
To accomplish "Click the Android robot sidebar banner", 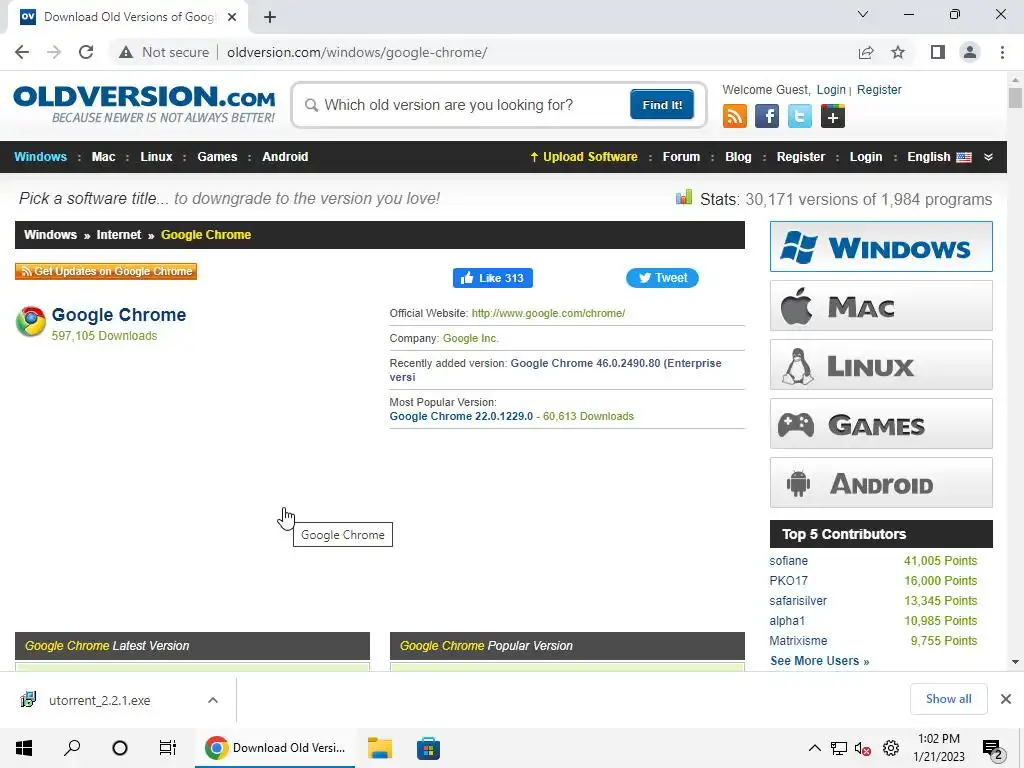I will [881, 483].
